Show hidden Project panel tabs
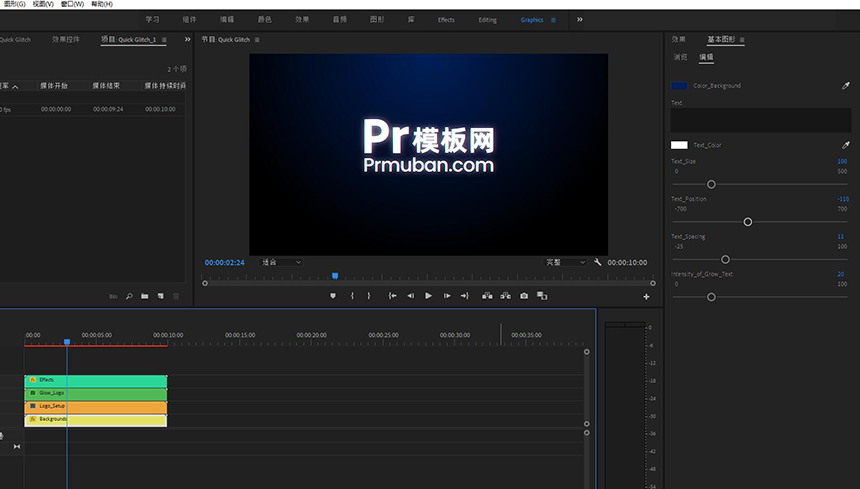This screenshot has width=860, height=489. 188,39
